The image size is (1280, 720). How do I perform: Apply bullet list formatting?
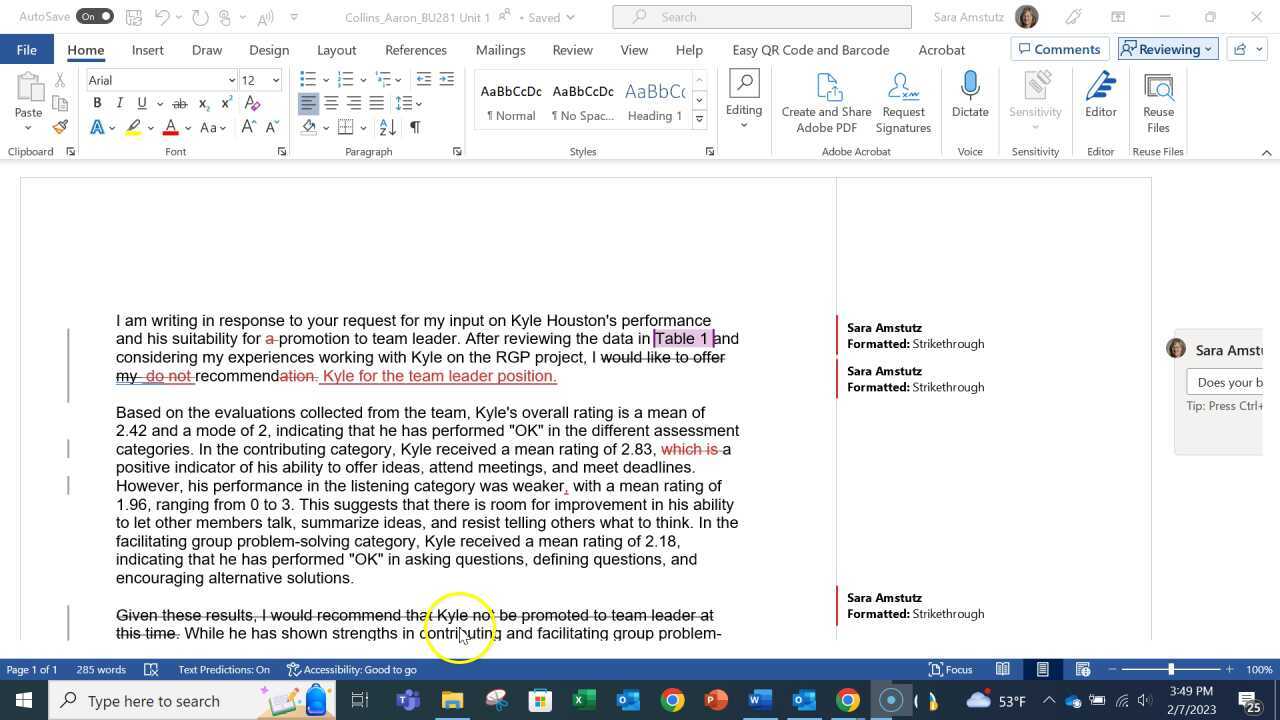pyautogui.click(x=308, y=80)
